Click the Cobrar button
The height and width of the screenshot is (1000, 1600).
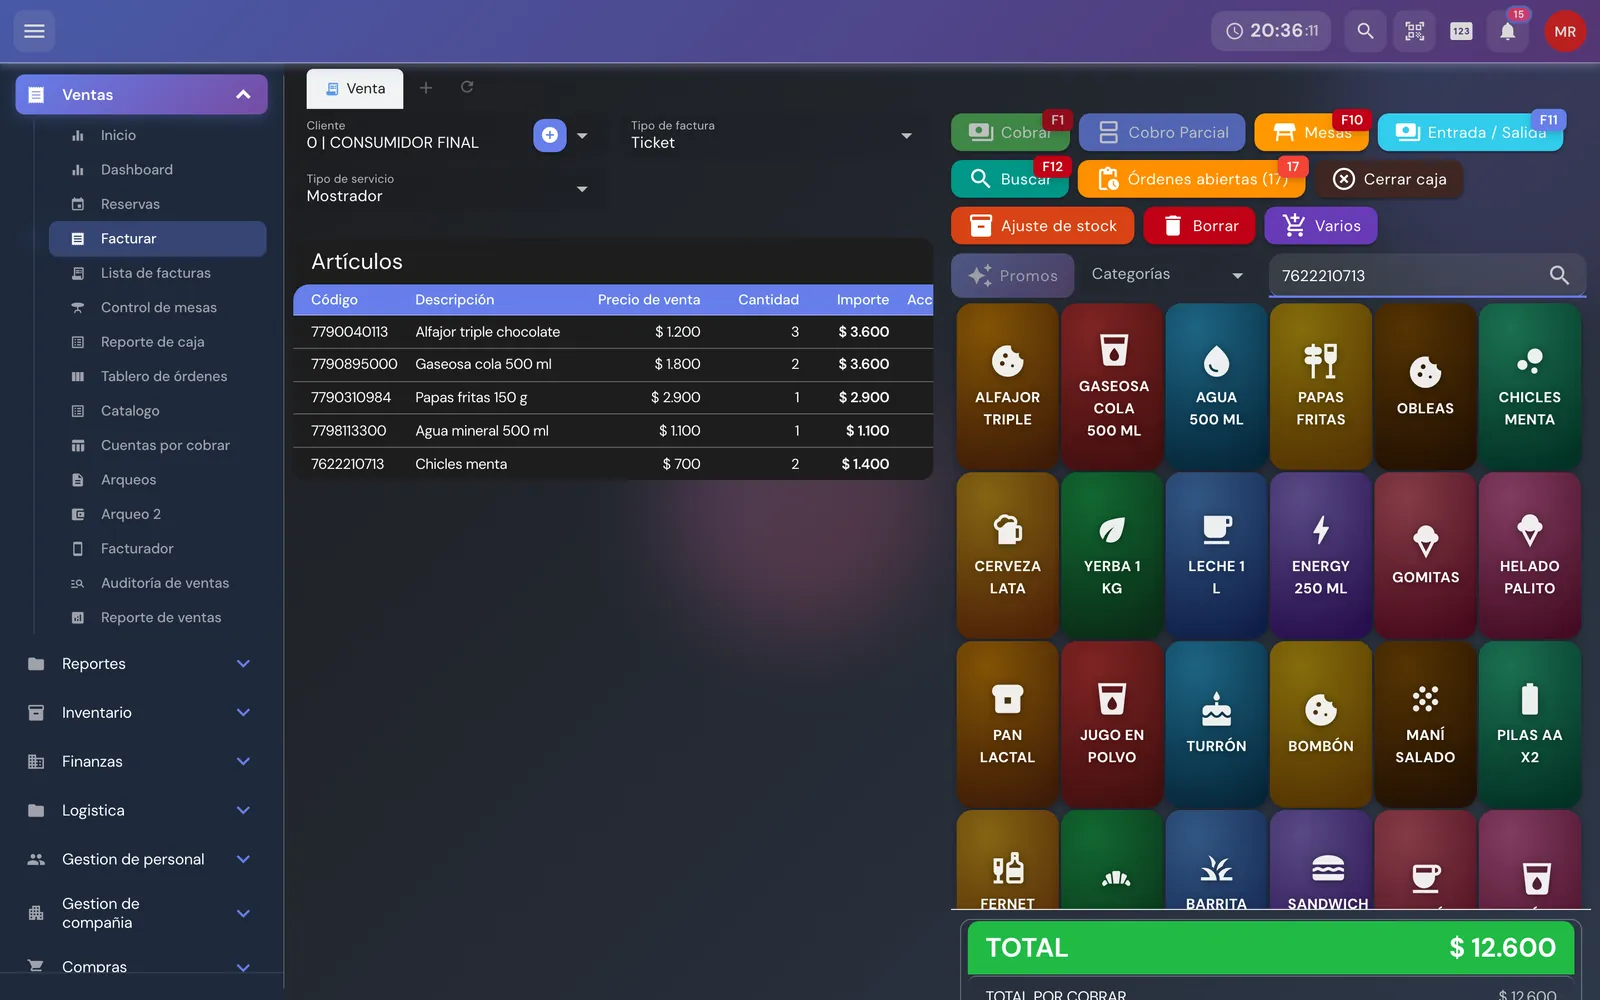pos(1010,132)
